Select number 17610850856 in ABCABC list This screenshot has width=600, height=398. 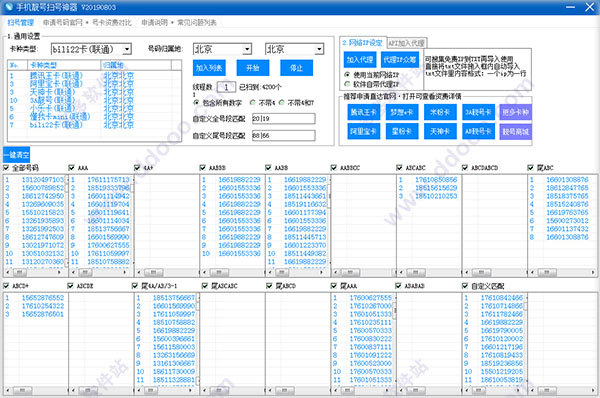point(436,179)
